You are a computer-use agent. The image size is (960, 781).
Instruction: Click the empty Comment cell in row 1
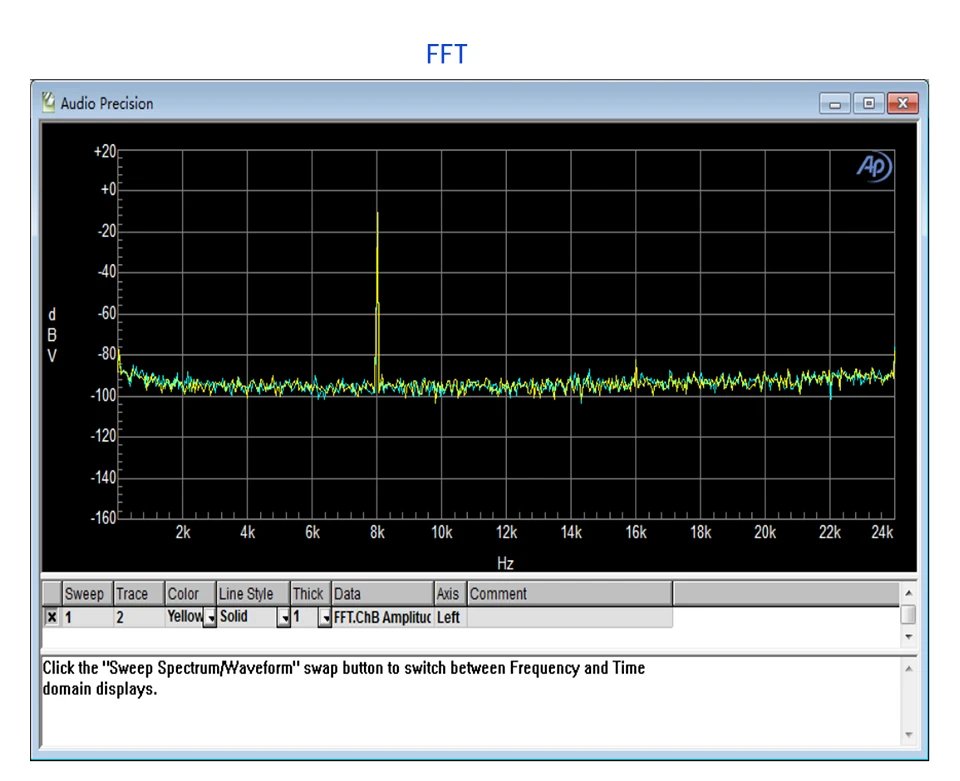point(568,618)
